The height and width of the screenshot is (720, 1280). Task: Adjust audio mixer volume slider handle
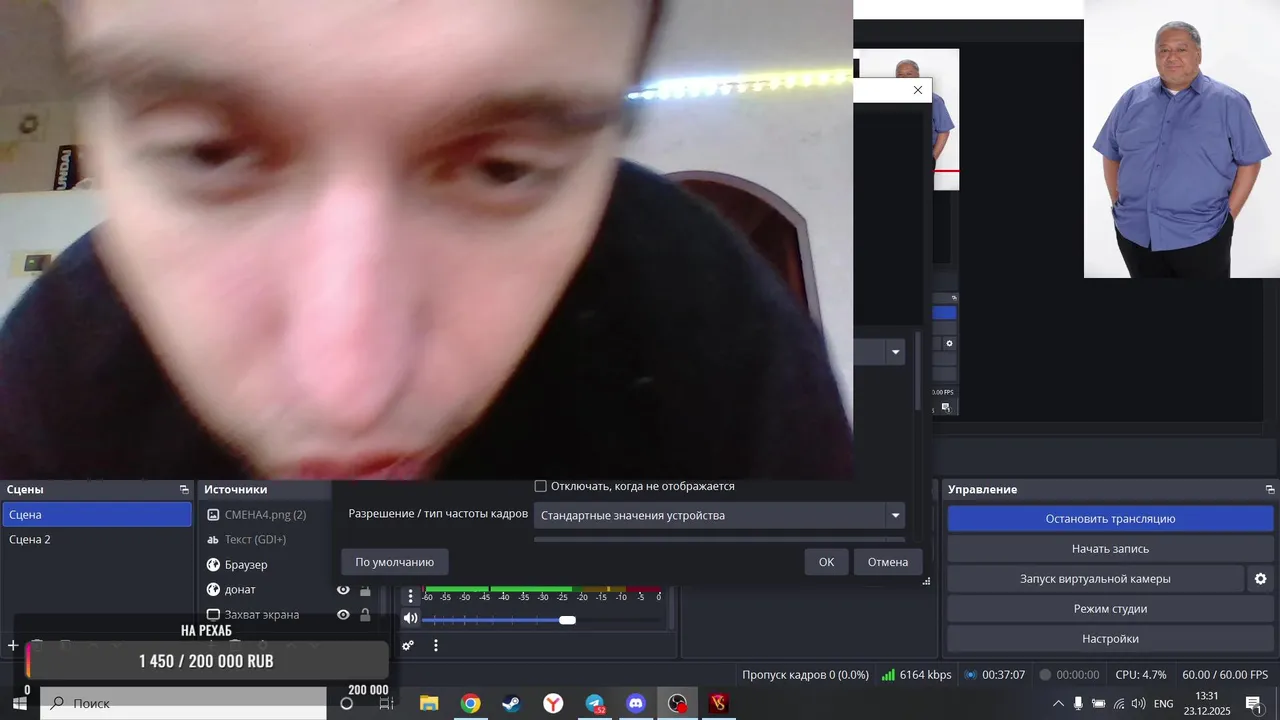pos(567,620)
